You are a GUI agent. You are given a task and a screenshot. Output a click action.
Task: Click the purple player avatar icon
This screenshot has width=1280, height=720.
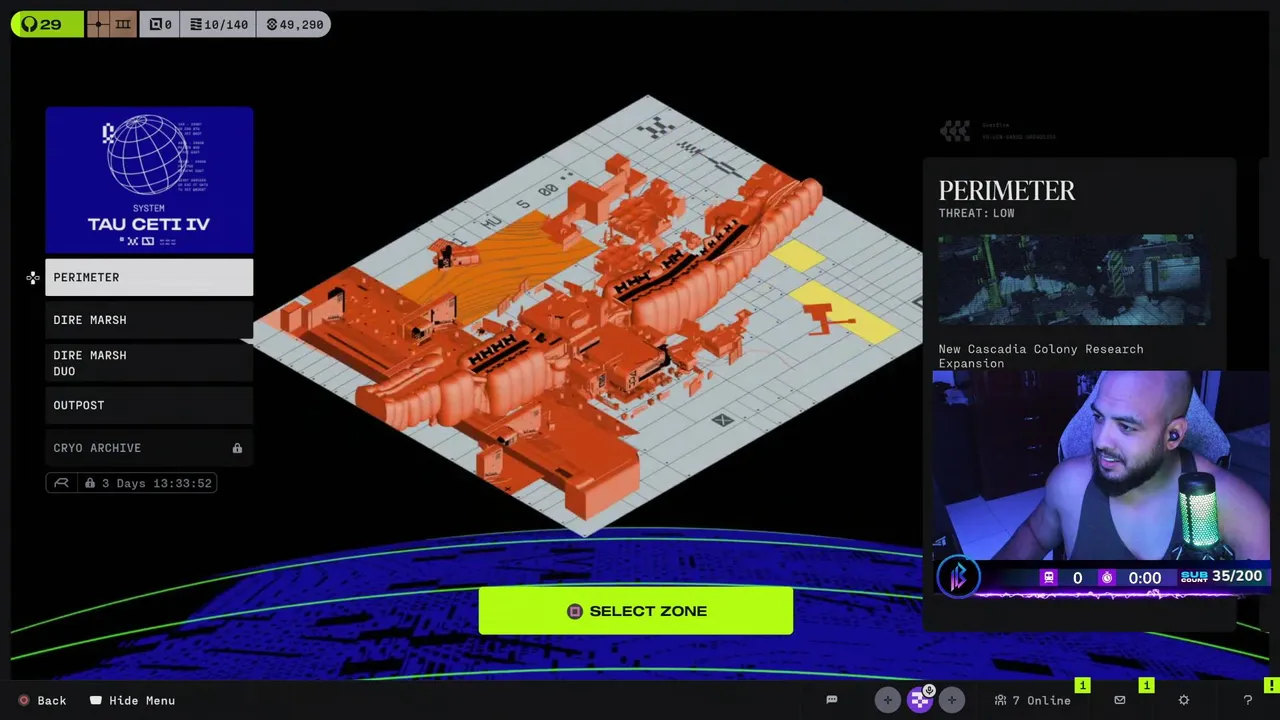click(919, 700)
